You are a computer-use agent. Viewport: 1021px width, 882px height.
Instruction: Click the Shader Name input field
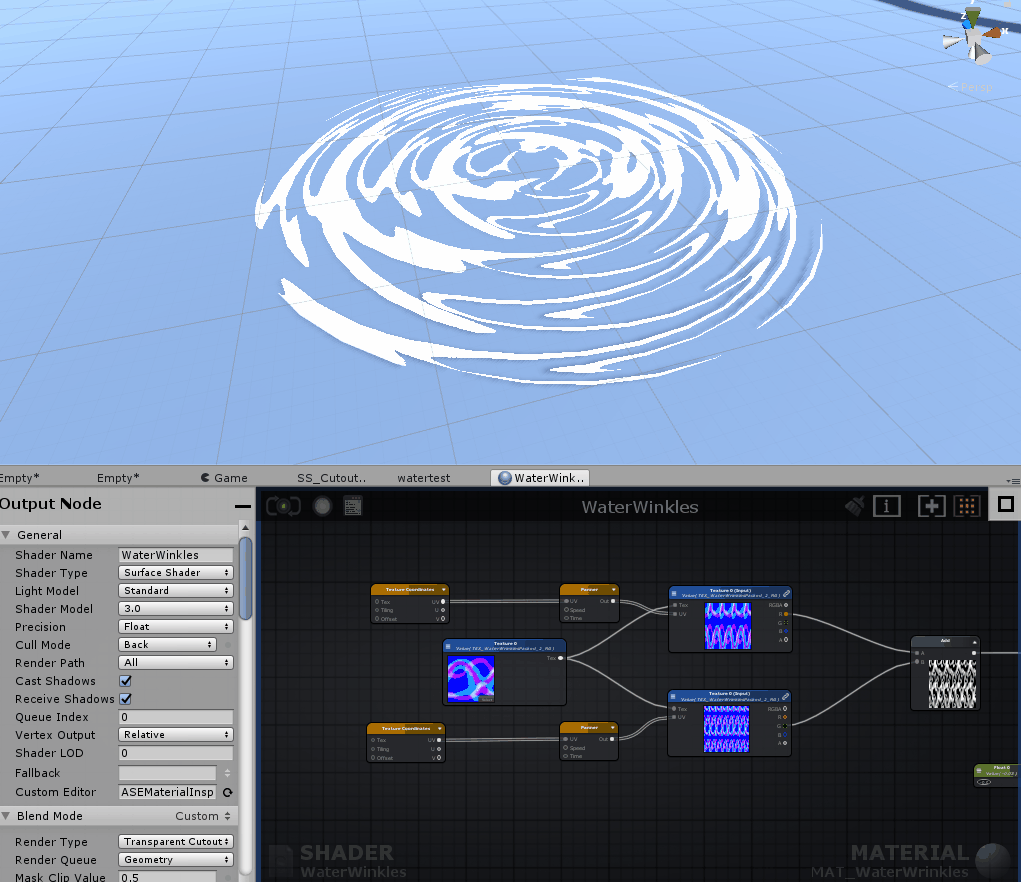click(x=176, y=555)
